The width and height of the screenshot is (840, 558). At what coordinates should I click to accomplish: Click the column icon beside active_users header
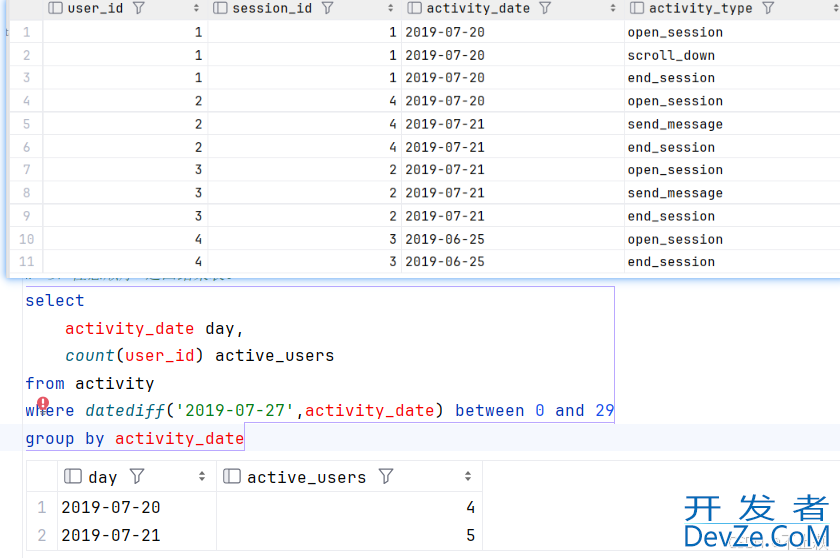tap(231, 476)
